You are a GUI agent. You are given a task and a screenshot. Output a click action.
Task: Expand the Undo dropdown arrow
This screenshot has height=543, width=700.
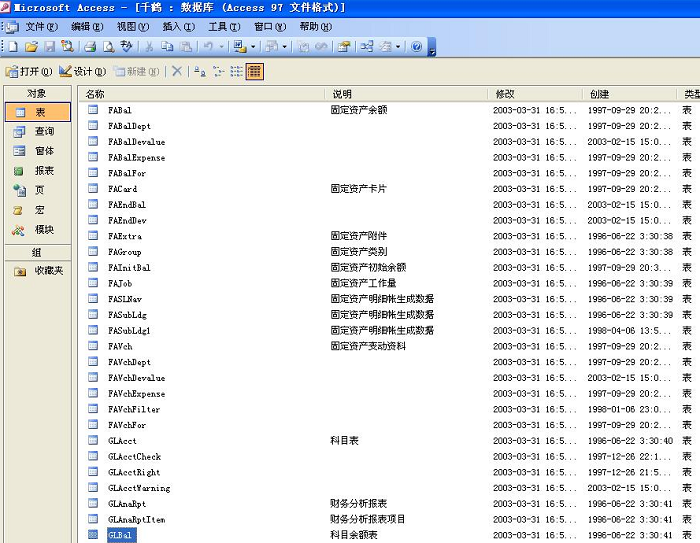click(221, 46)
